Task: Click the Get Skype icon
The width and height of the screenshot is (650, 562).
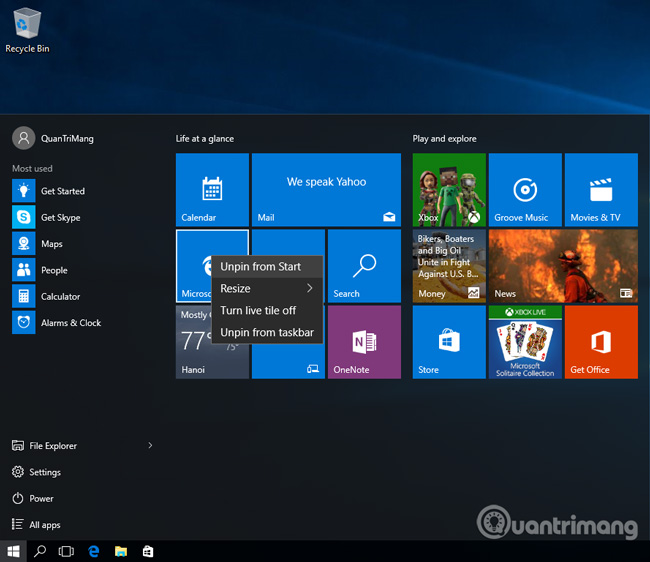Action: pos(24,217)
